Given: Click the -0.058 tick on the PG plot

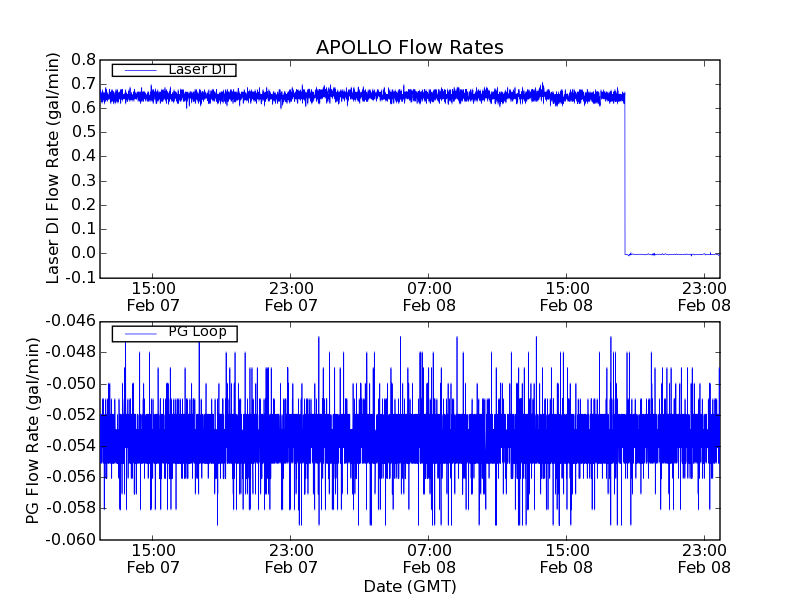Looking at the screenshot, I should click(71, 508).
